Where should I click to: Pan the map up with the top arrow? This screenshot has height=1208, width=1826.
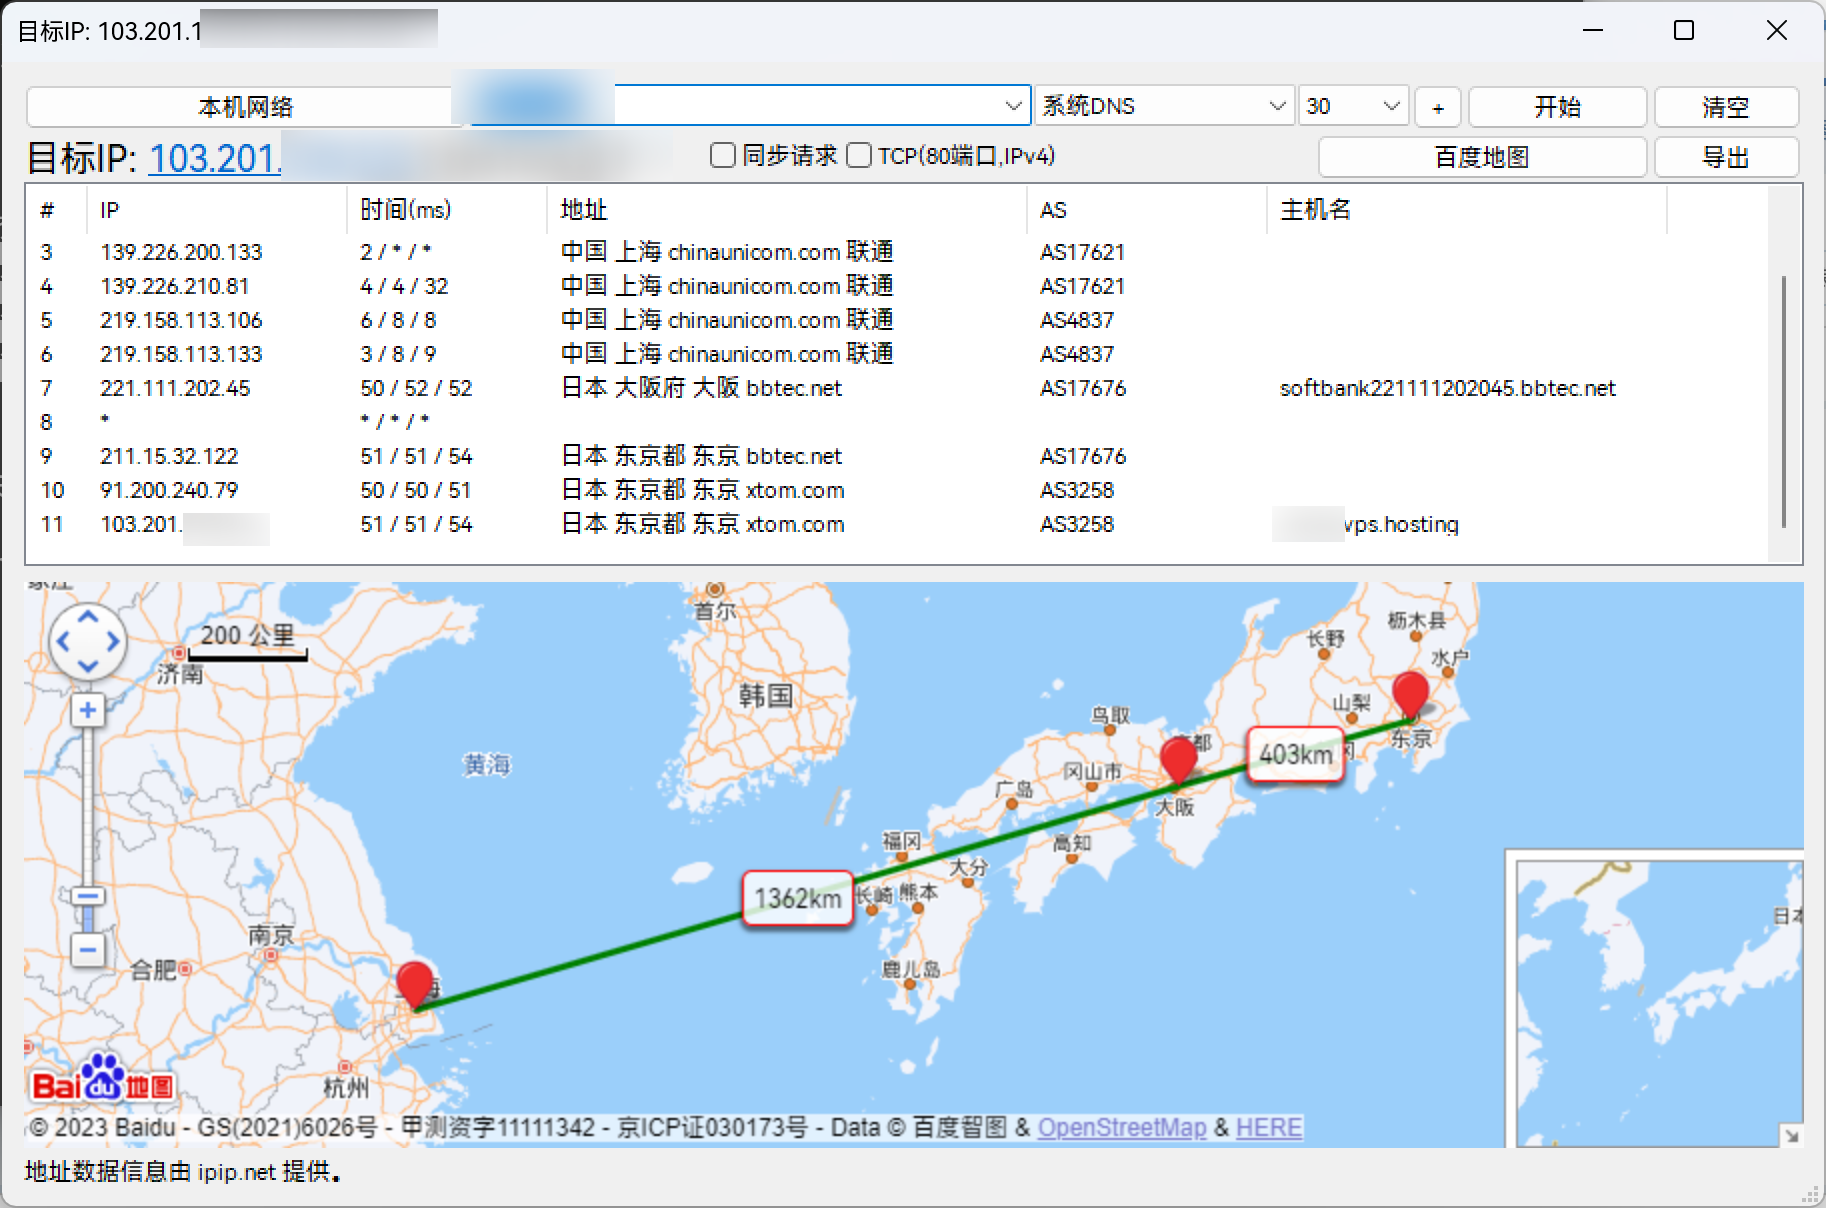pyautogui.click(x=88, y=617)
